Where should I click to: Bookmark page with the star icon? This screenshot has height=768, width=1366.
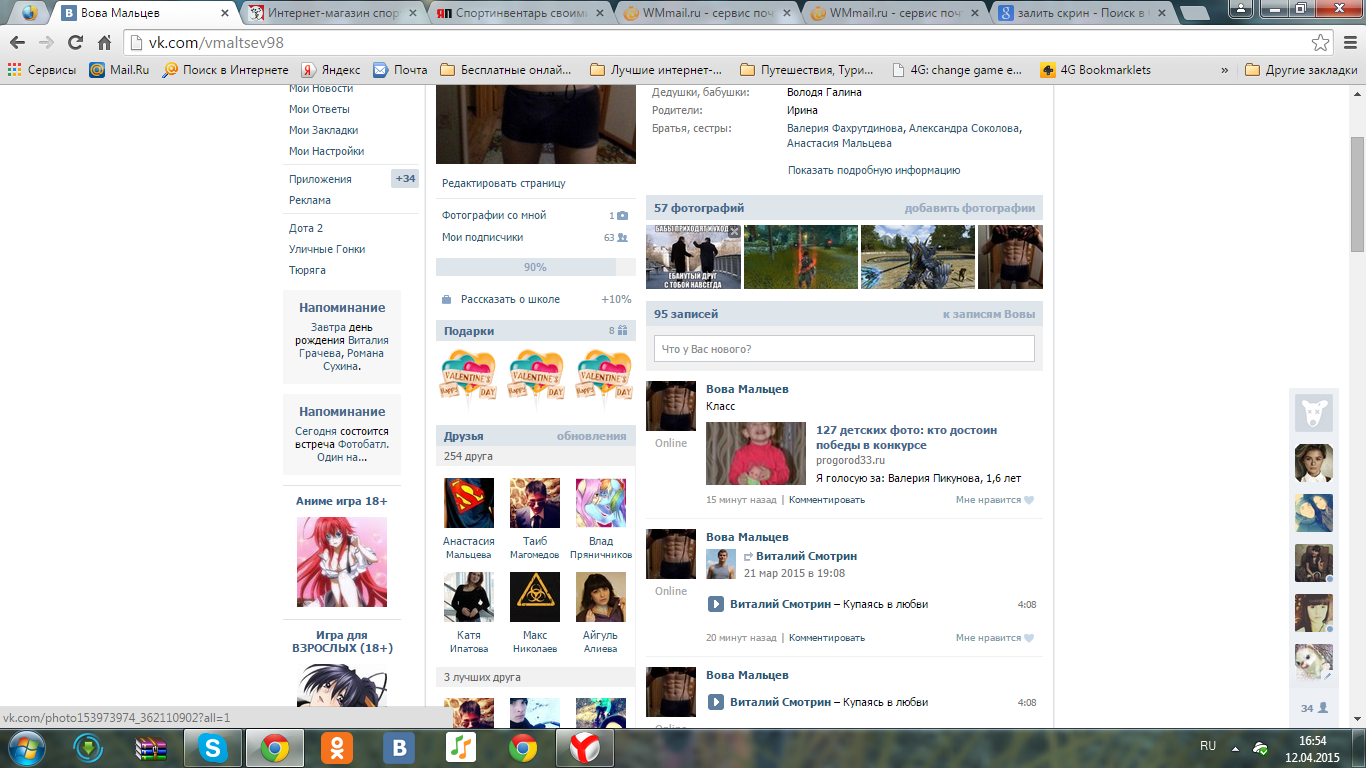click(1321, 43)
